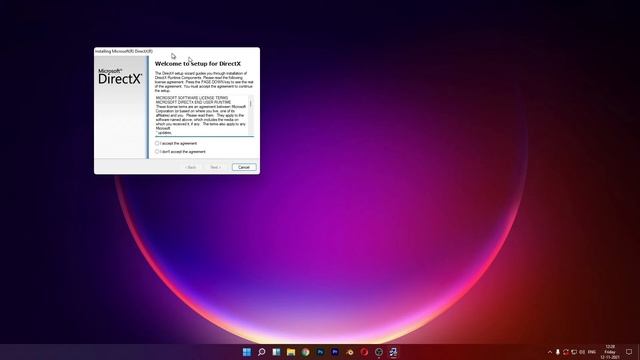Image resolution: width=640 pixels, height=360 pixels.
Task: Click the greyed-out Next button
Action: pos(215,167)
